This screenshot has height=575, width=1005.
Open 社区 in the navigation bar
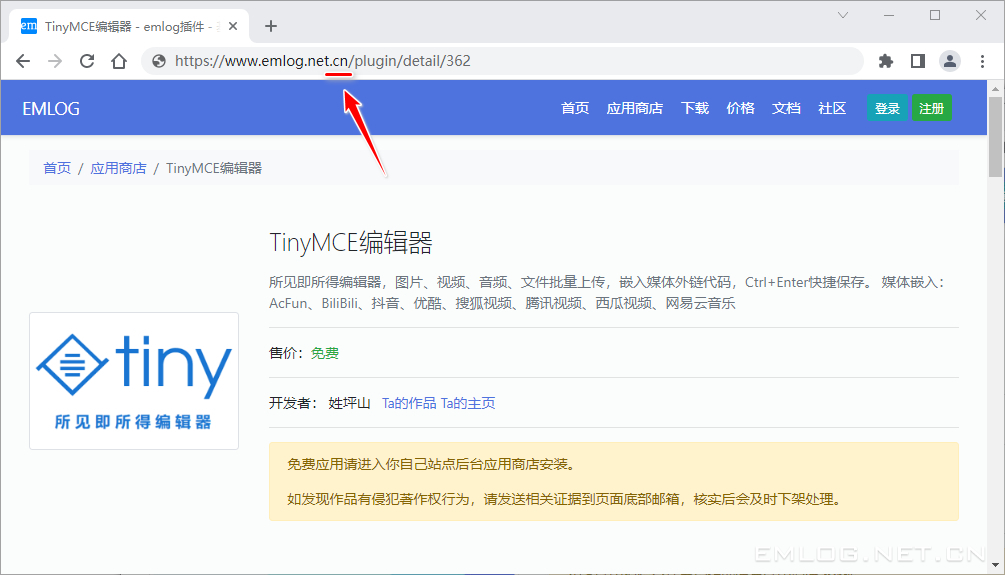click(x=832, y=108)
